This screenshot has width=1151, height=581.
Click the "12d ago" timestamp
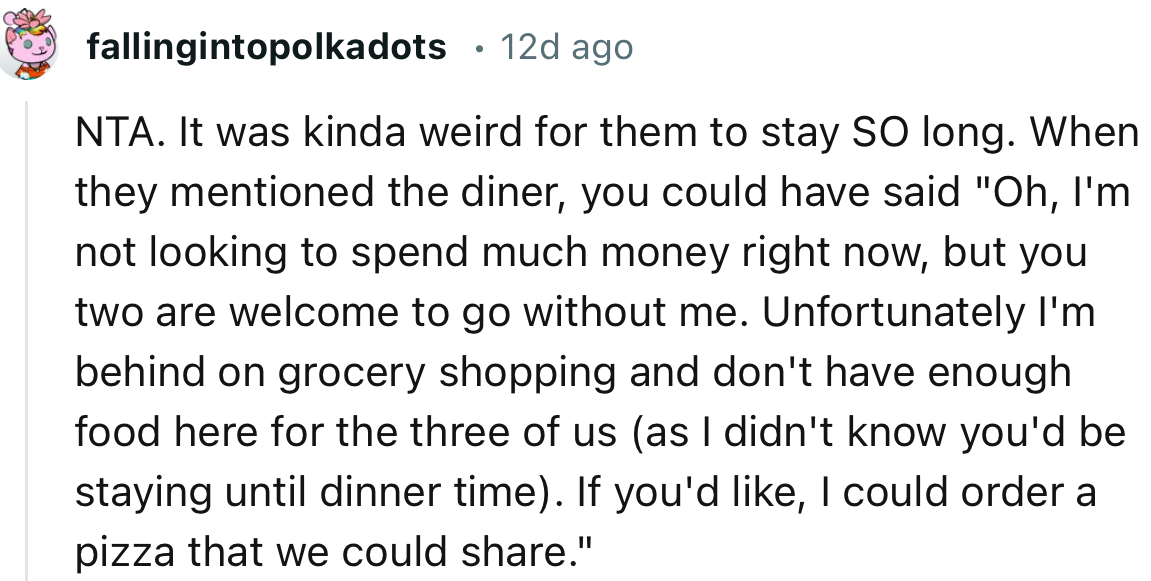pos(566,46)
